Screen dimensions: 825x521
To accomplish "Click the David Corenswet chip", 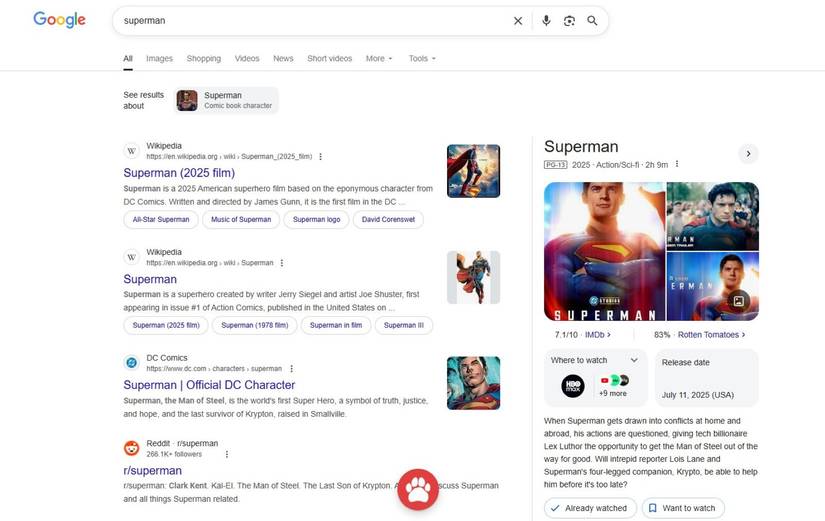I will (388, 219).
